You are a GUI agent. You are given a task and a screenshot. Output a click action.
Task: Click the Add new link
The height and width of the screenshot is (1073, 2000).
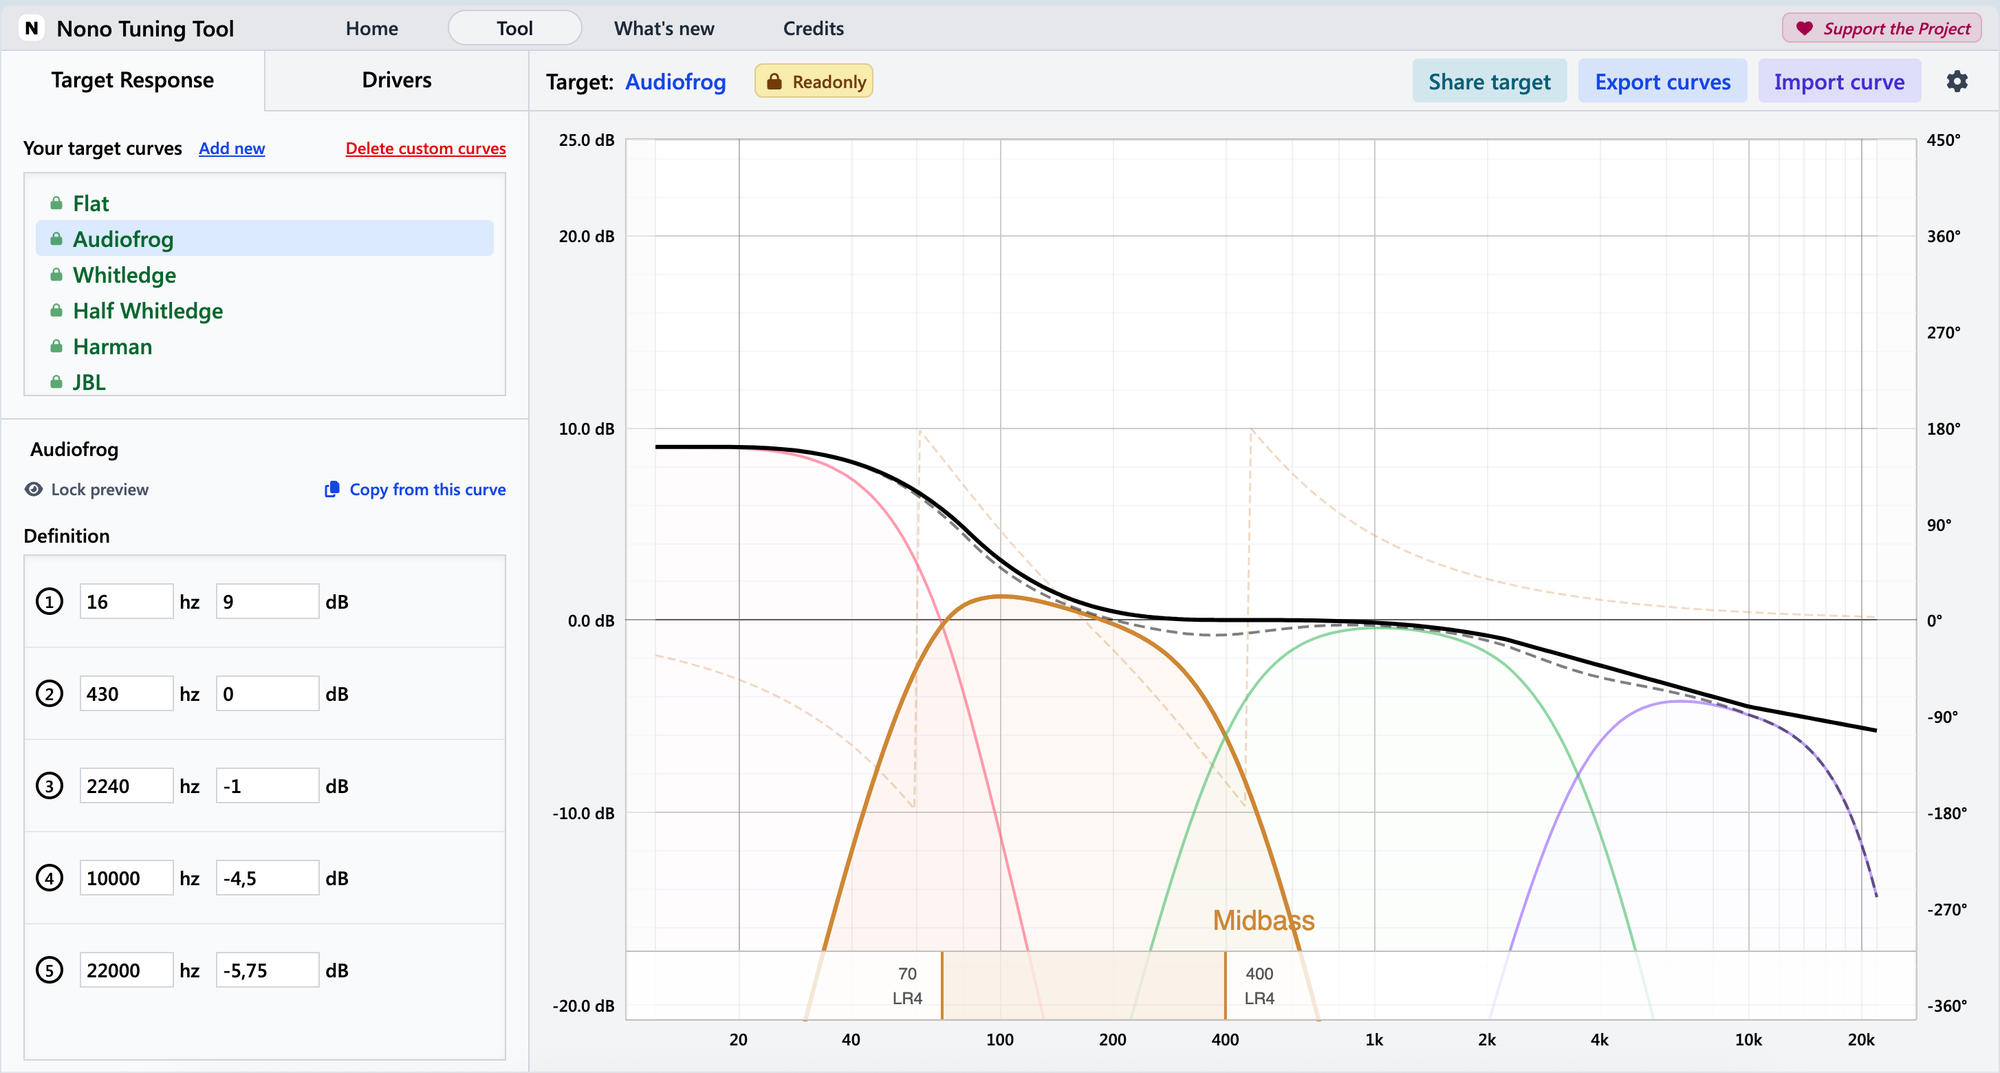(x=231, y=148)
